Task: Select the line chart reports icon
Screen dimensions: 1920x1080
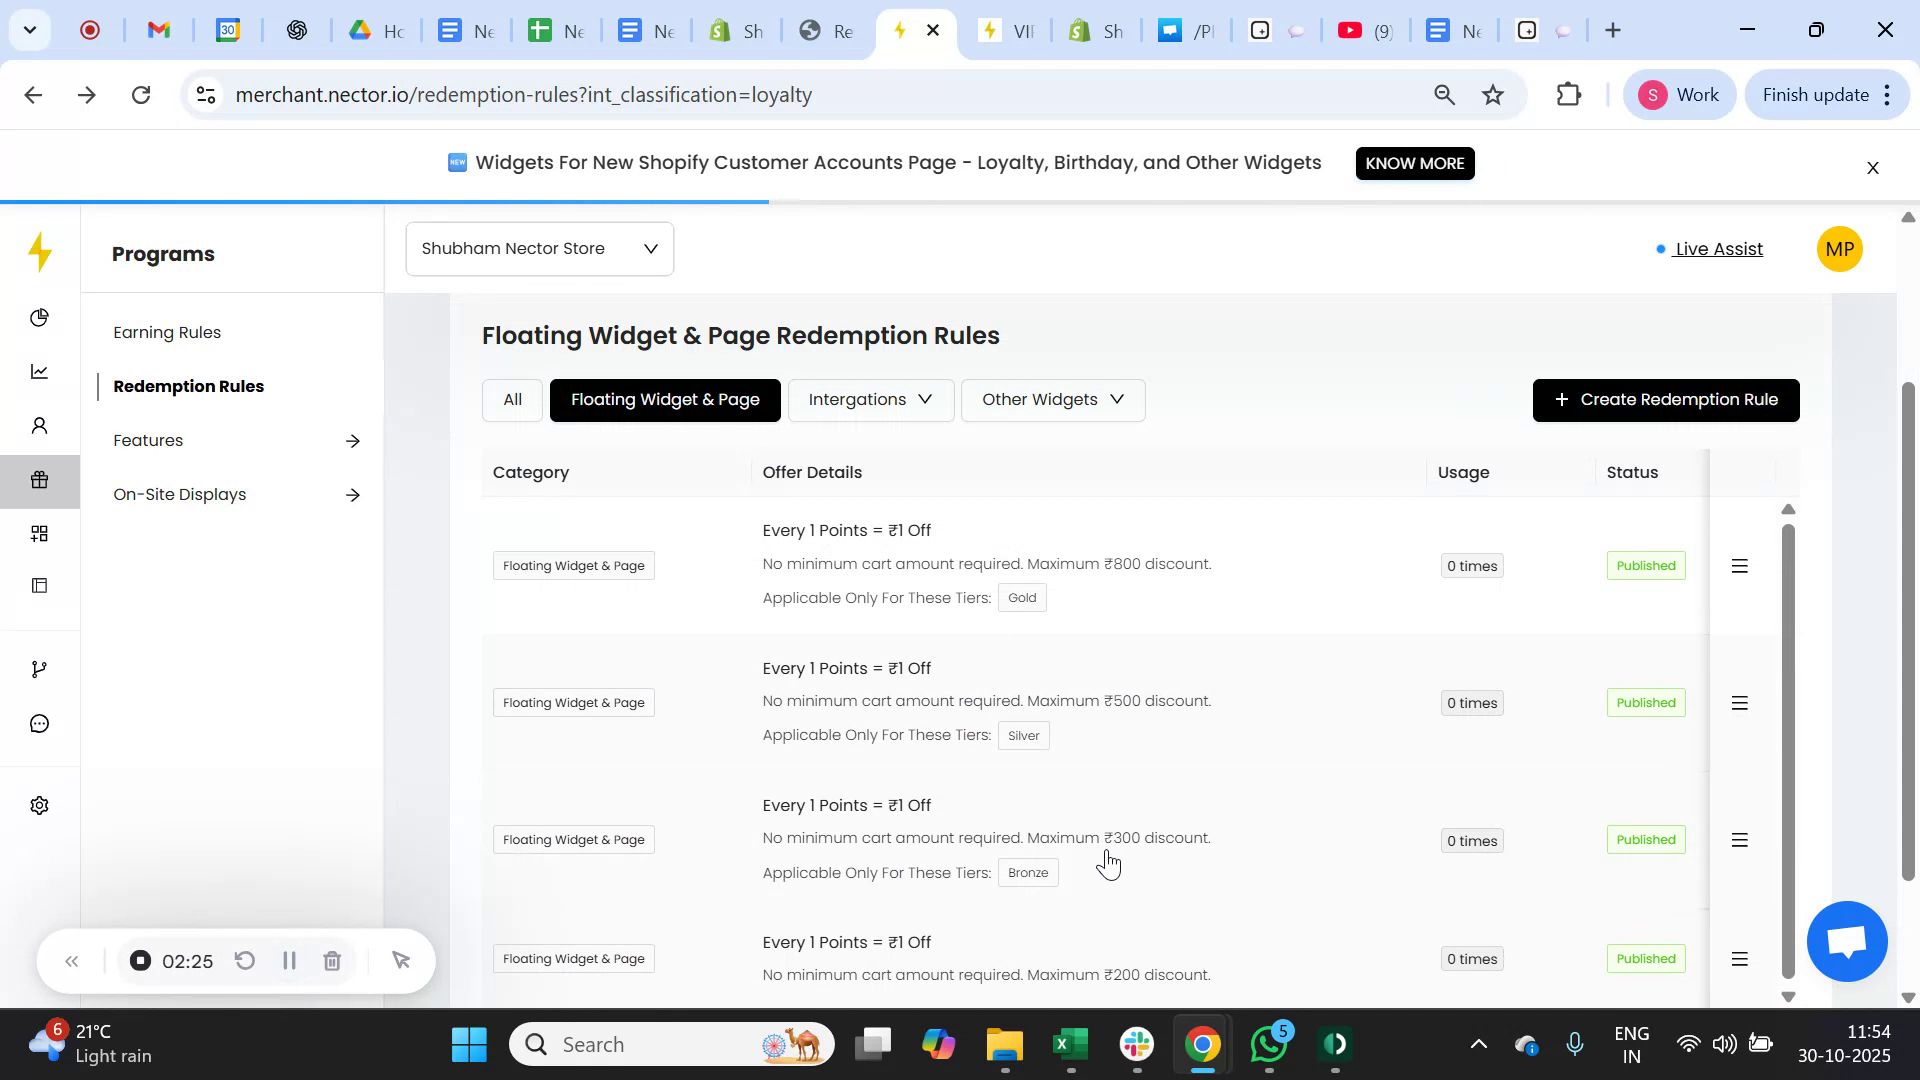Action: click(39, 371)
